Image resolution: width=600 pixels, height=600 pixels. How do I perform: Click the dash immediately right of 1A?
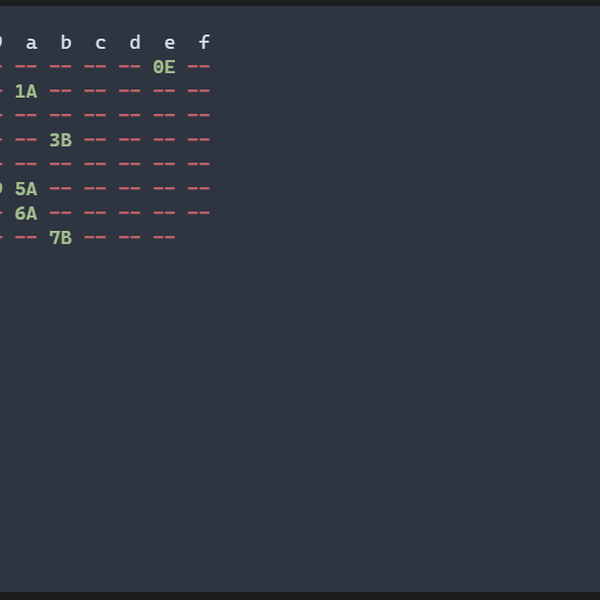(x=60, y=91)
